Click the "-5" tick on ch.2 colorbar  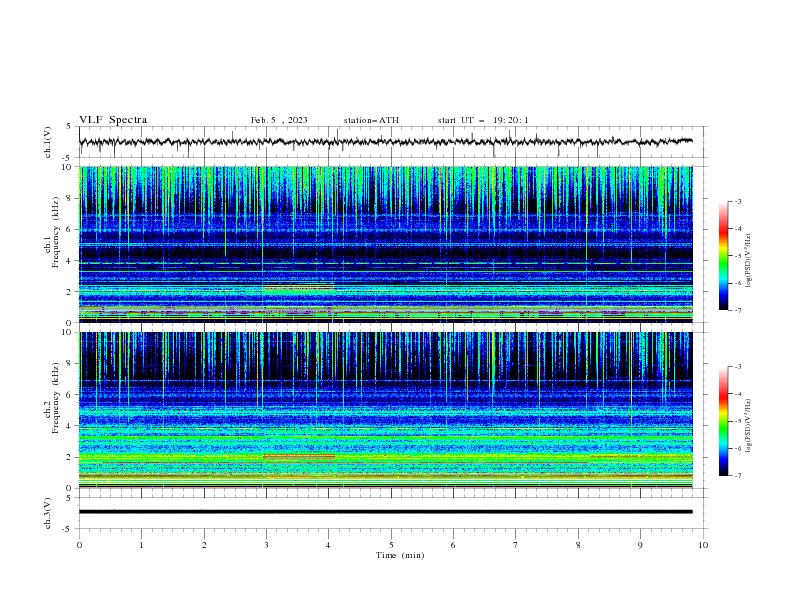[738, 421]
